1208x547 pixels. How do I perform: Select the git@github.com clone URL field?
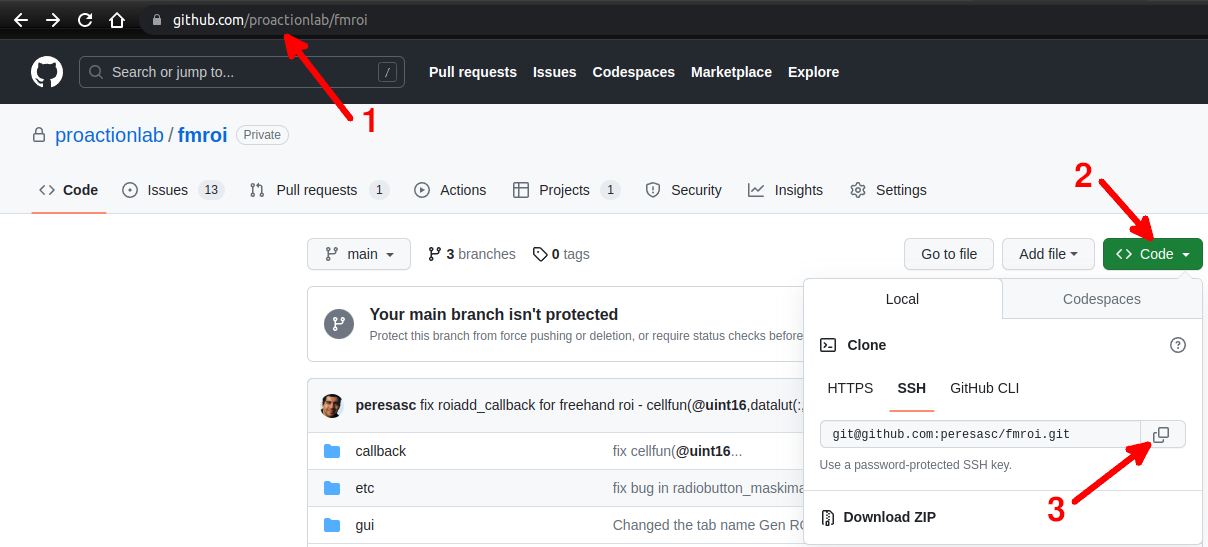(980, 434)
